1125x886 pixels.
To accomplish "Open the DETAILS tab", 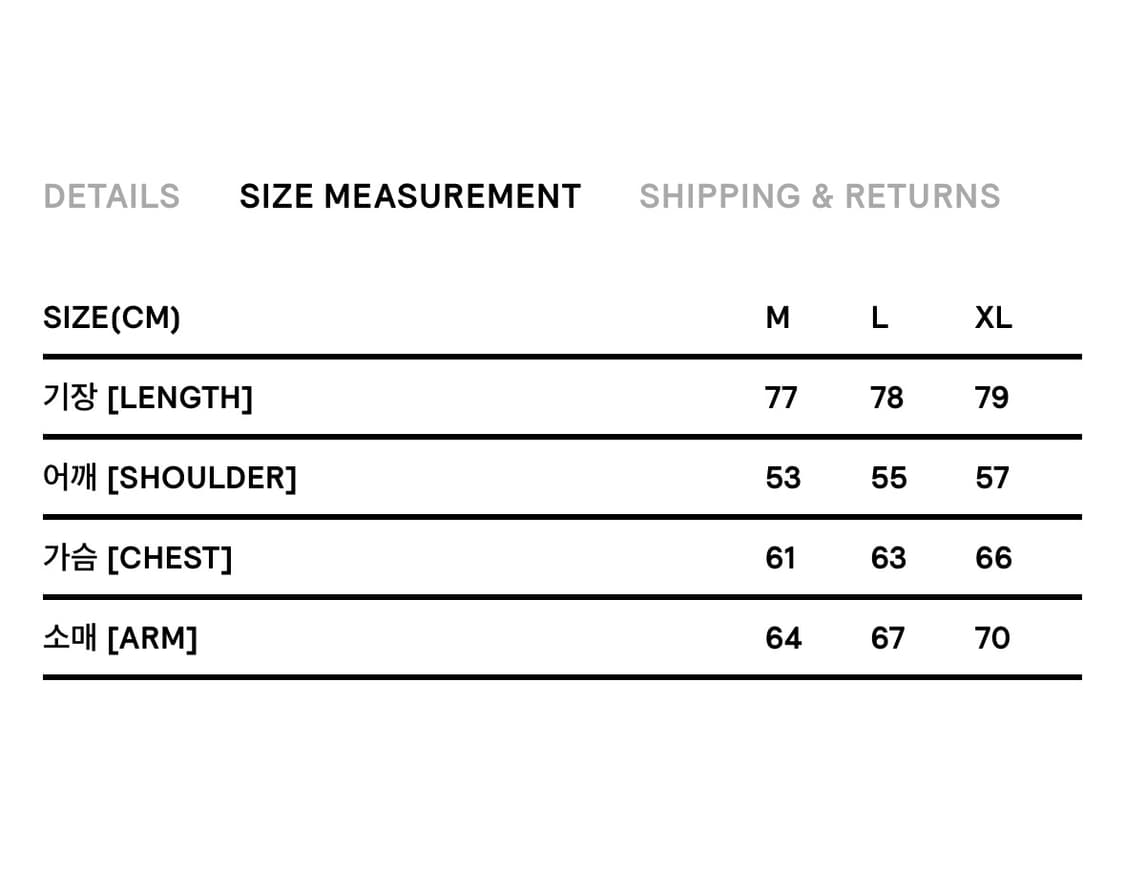I will (x=111, y=196).
